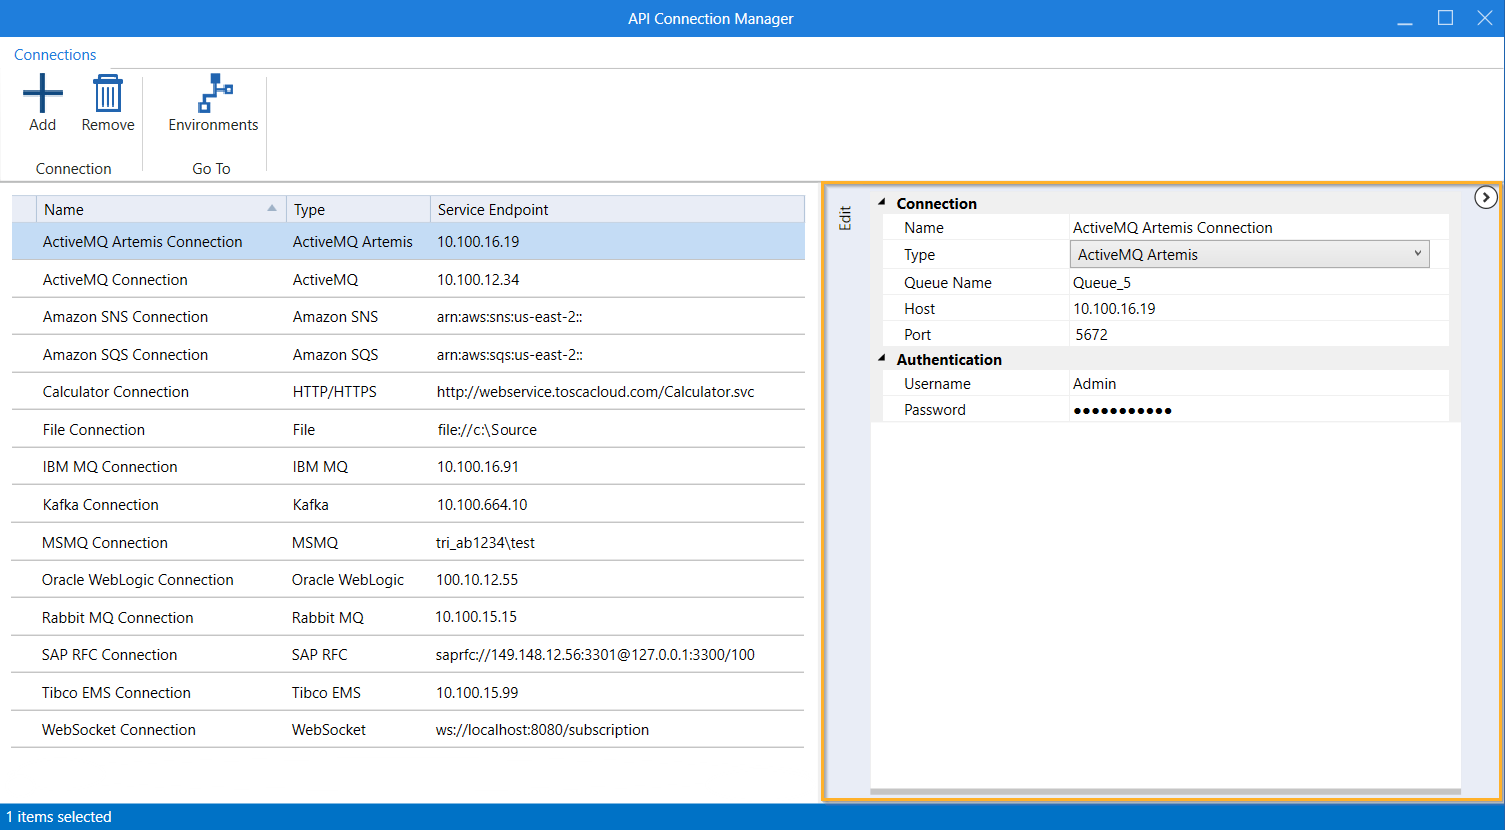Screen dimensions: 1505x830
Task: Click the Queue Name field with Queue_5
Action: [1257, 283]
